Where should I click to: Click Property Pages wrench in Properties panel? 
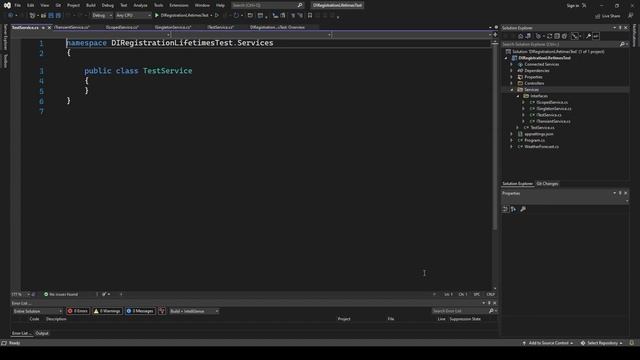pos(523,209)
